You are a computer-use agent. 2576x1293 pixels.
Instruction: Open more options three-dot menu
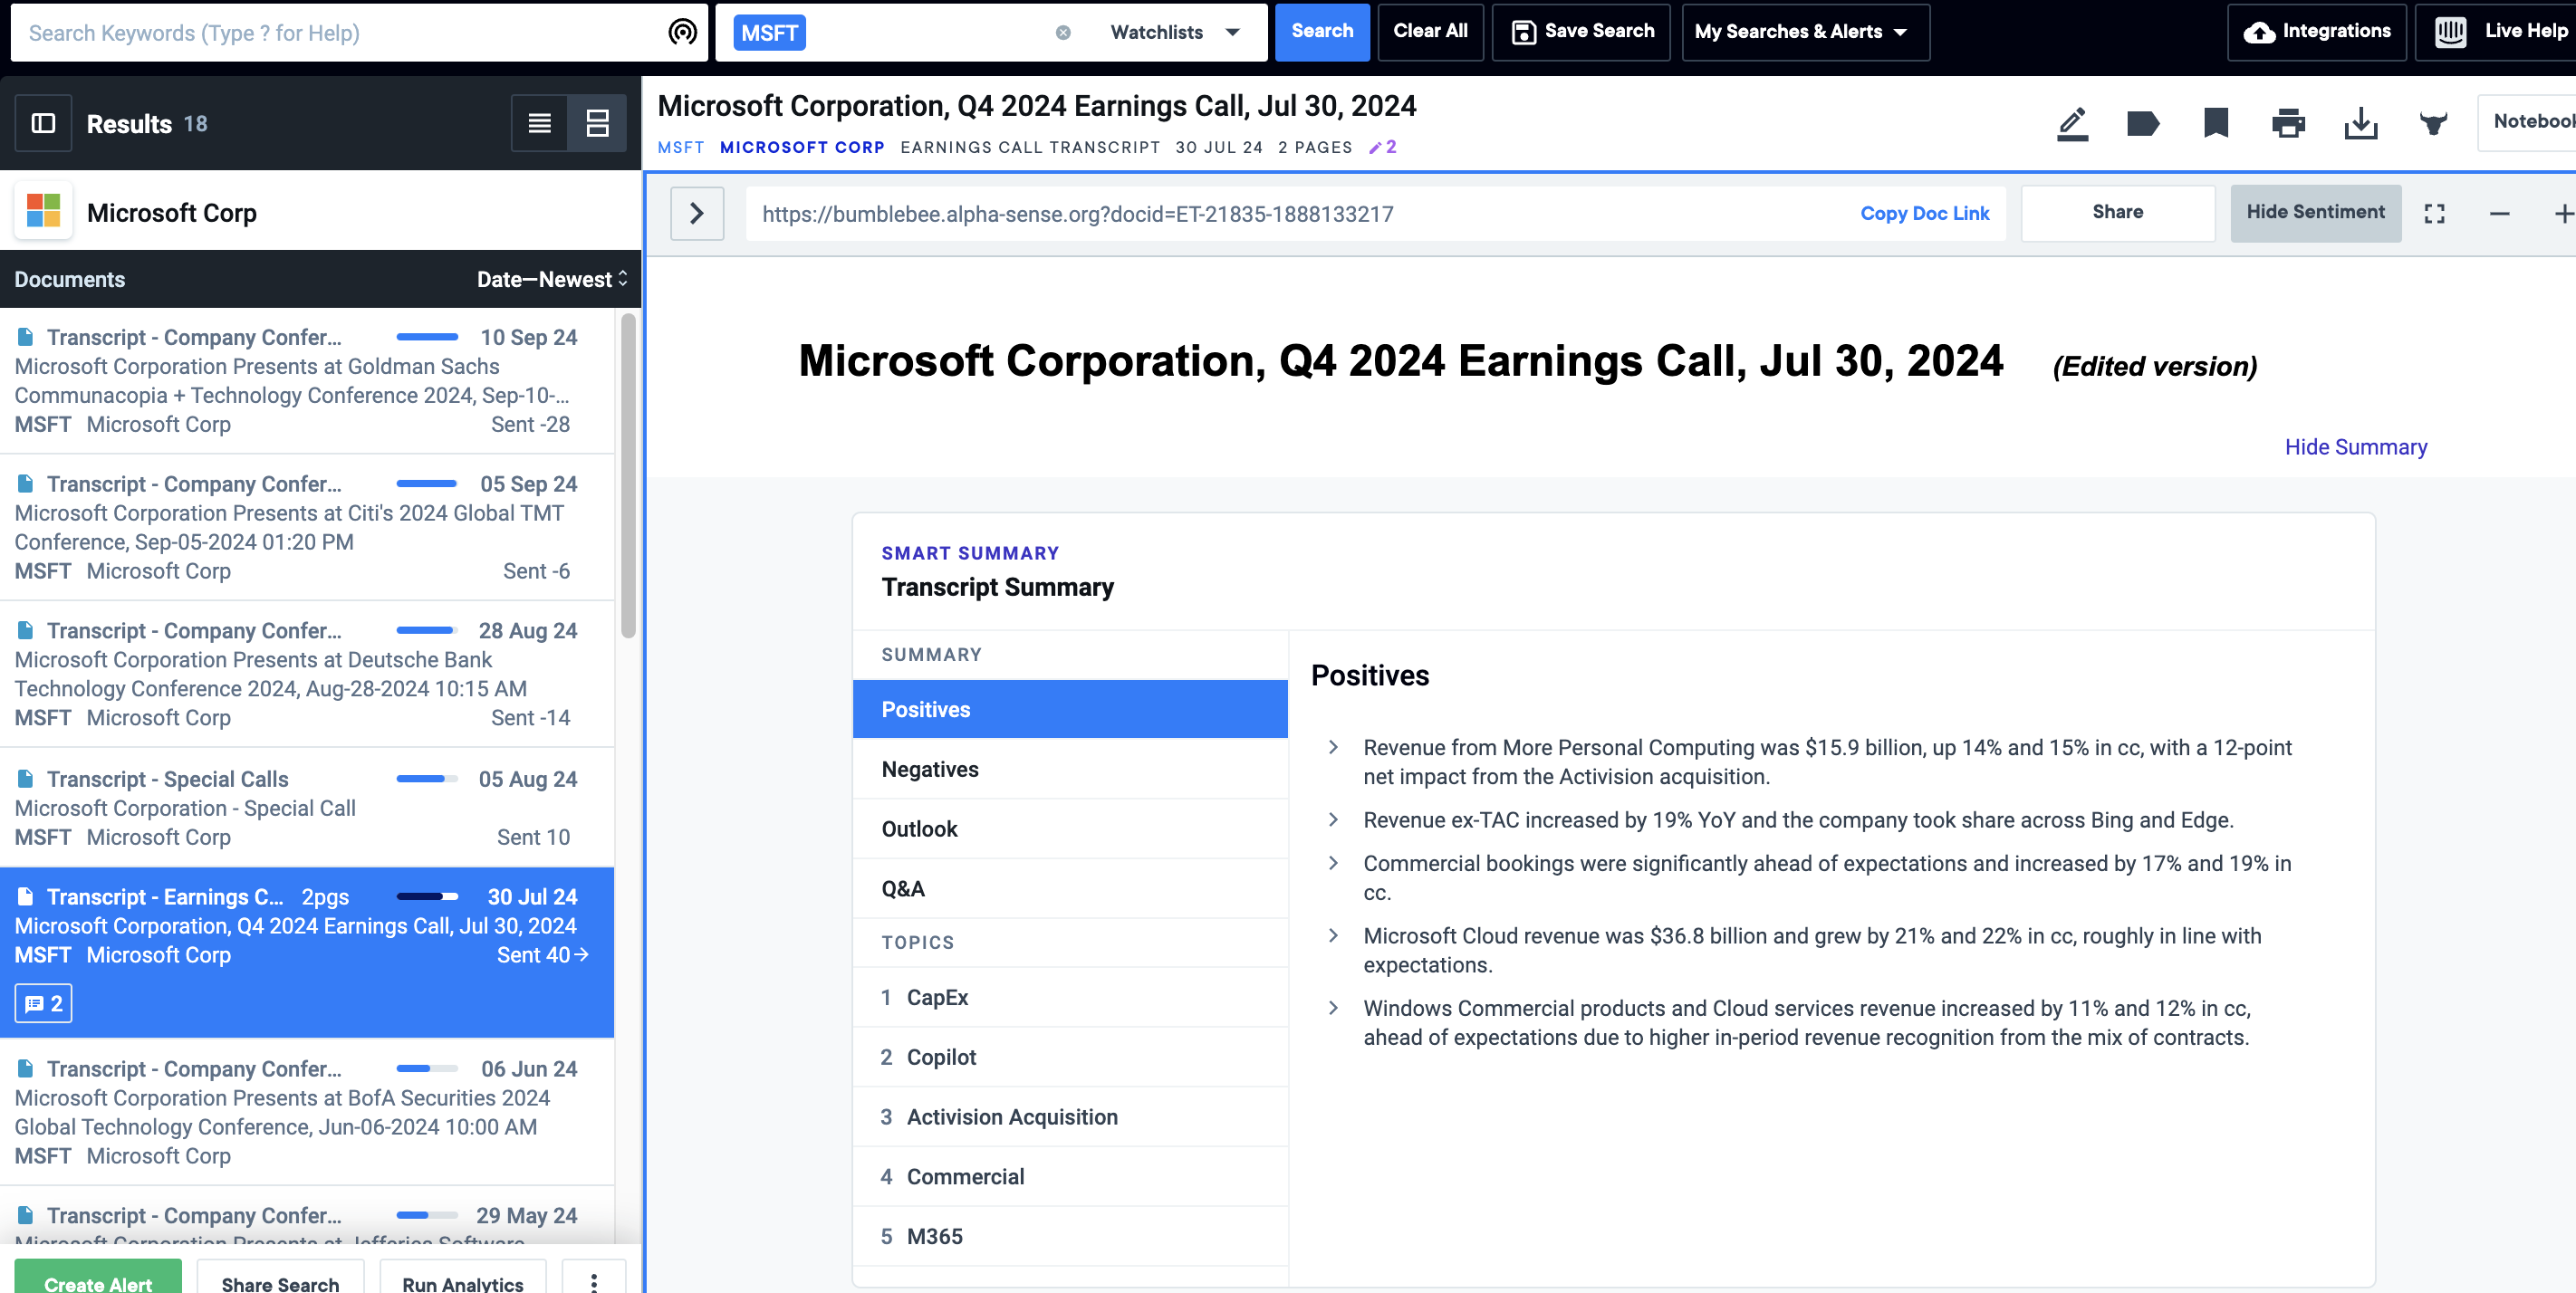pyautogui.click(x=594, y=1282)
